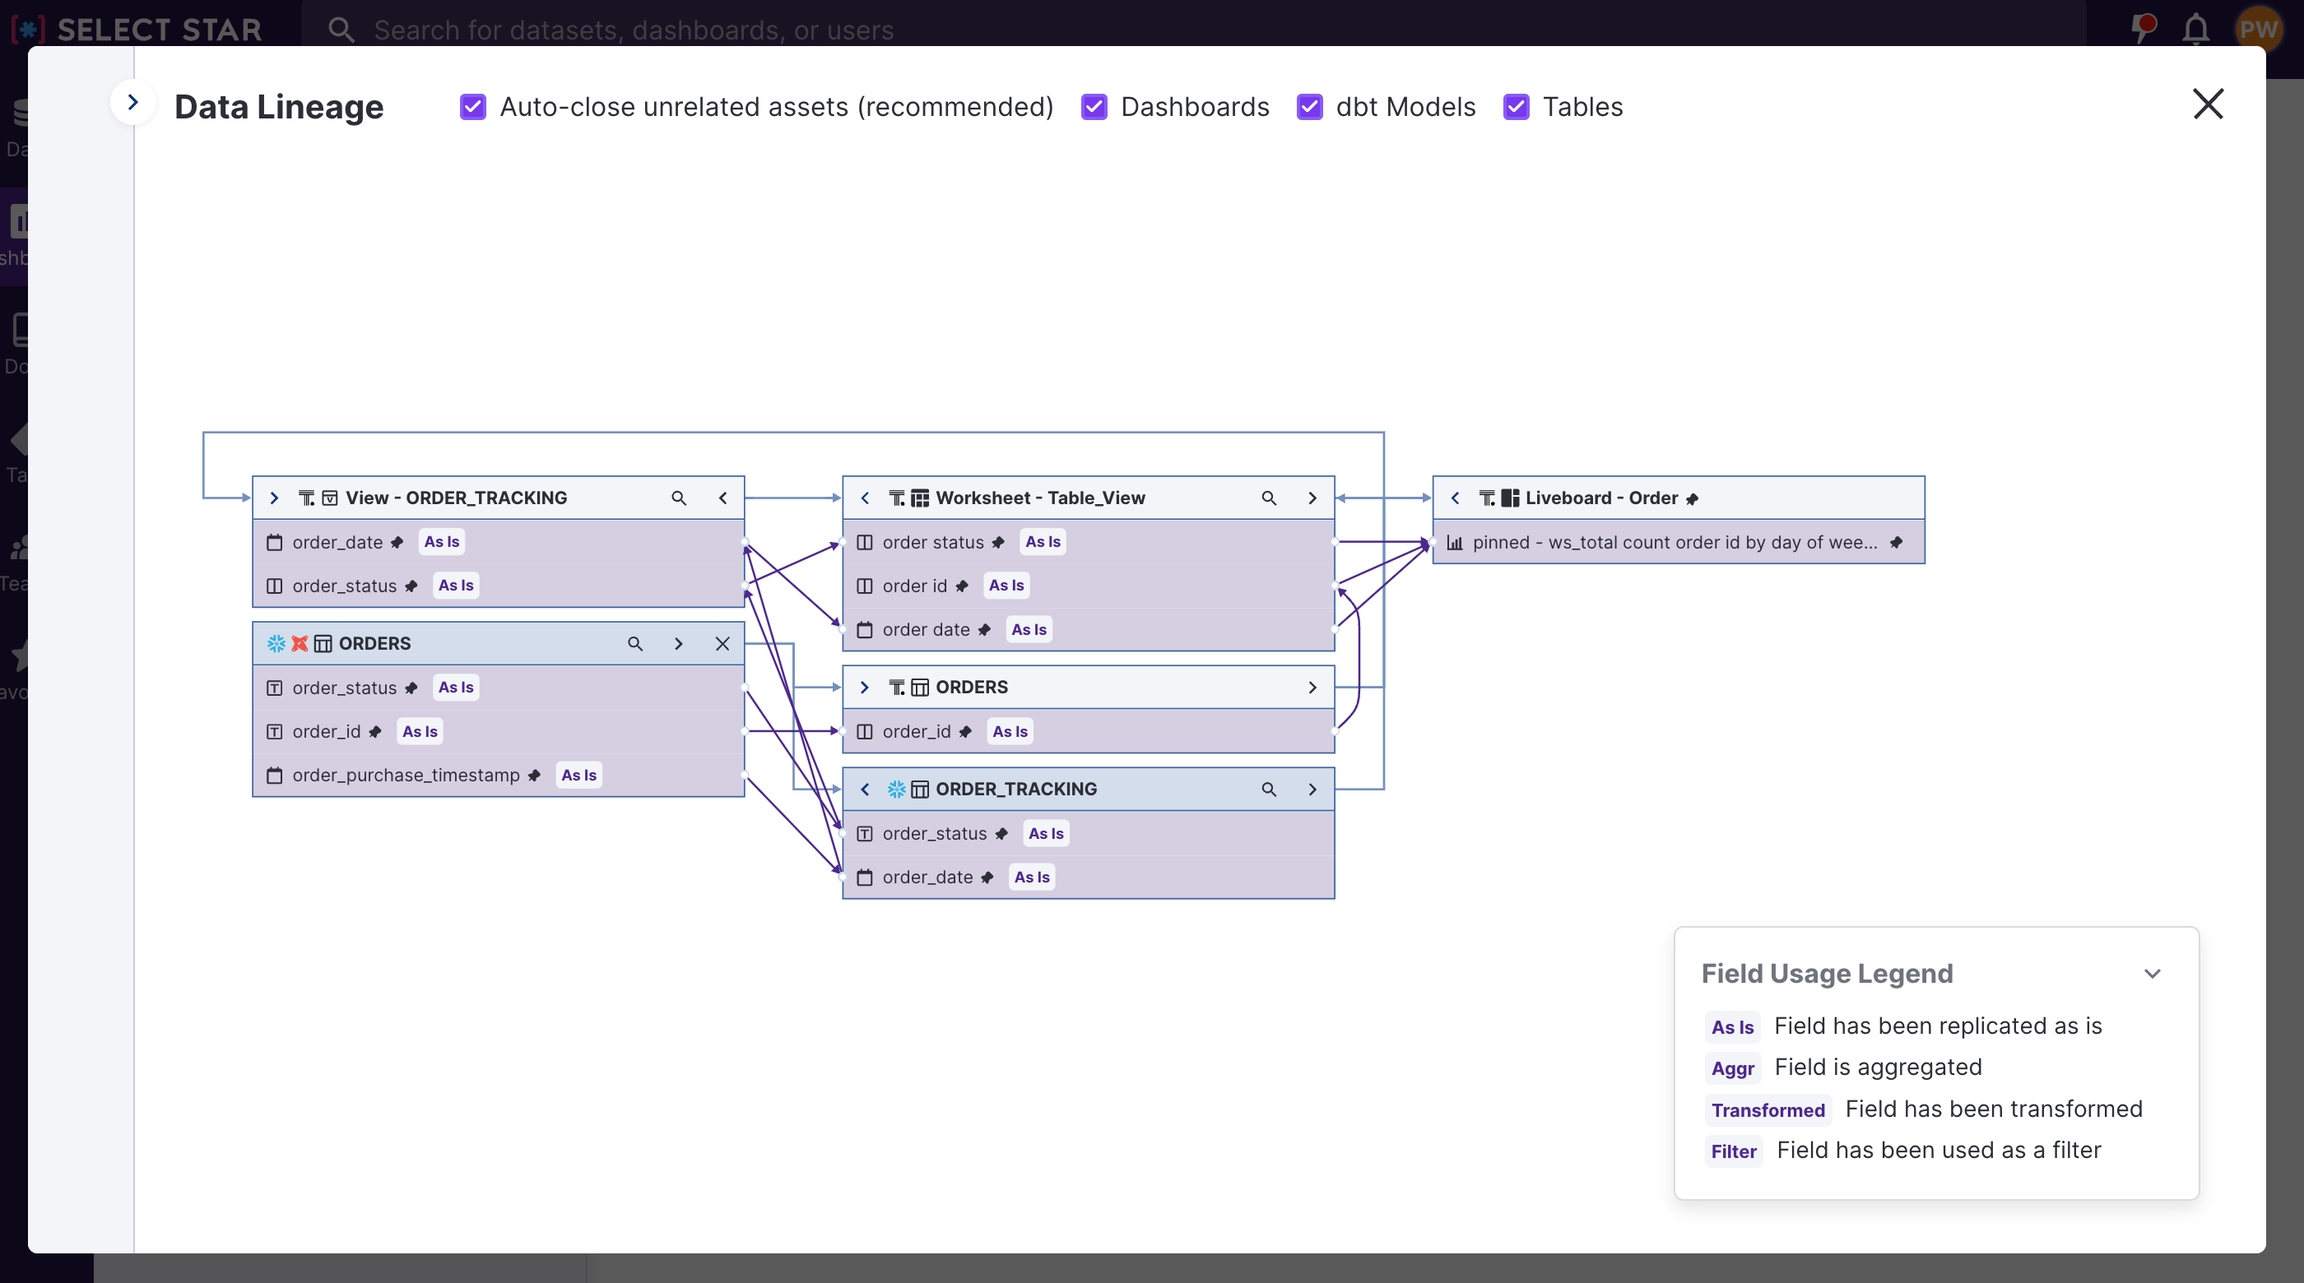Search fields in View - ORDER_TRACKING node
This screenshot has width=2304, height=1283.
679,498
